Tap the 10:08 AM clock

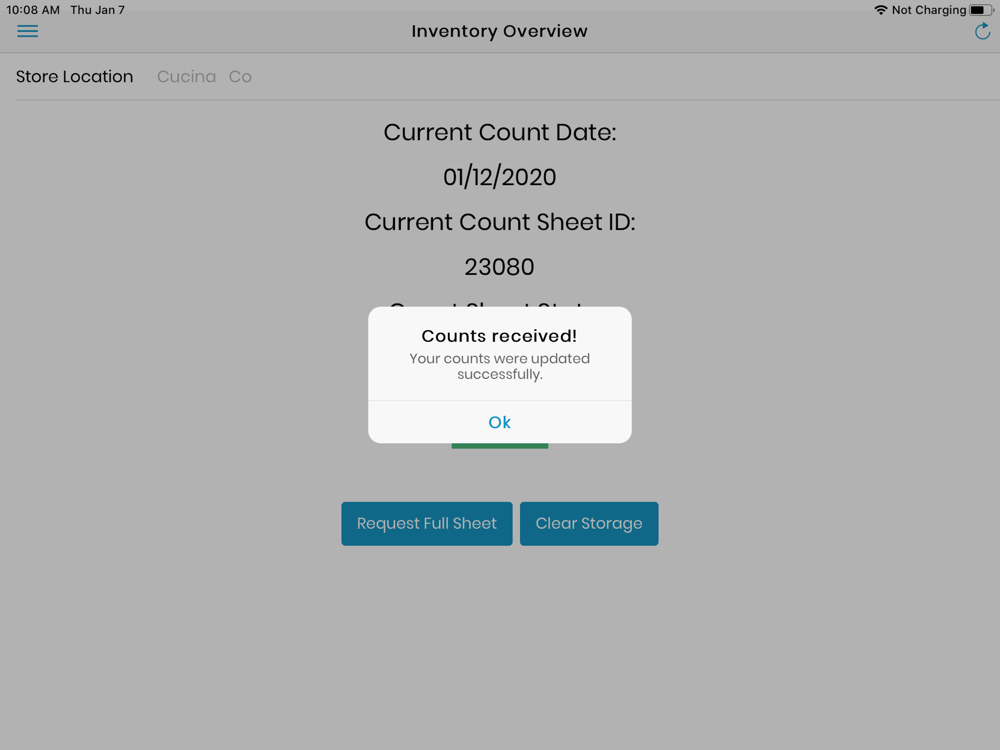tap(33, 10)
